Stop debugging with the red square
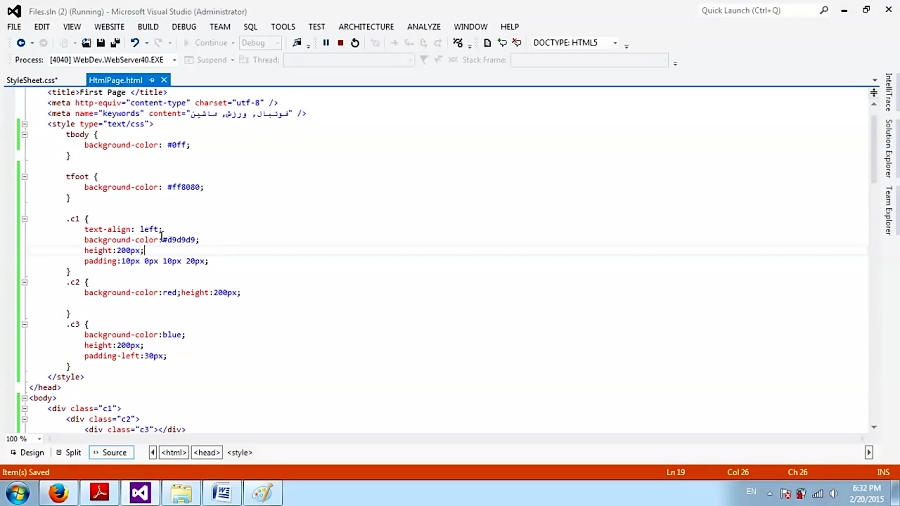900x506 pixels. 340,43
